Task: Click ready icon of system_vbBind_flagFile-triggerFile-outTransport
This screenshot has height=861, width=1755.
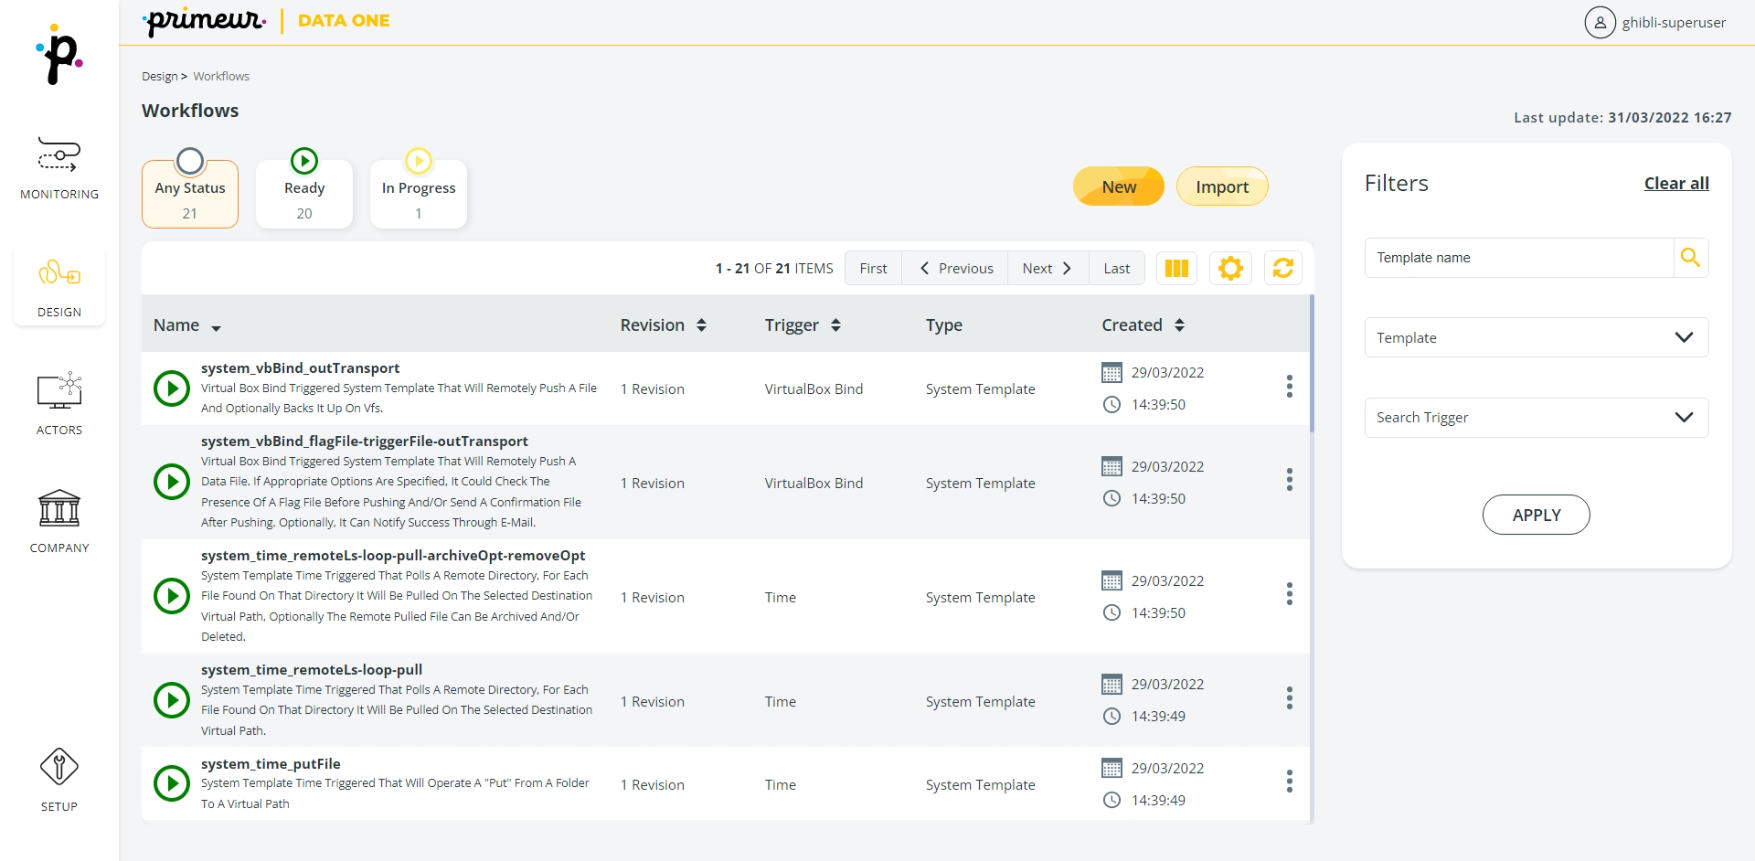Action: (172, 482)
